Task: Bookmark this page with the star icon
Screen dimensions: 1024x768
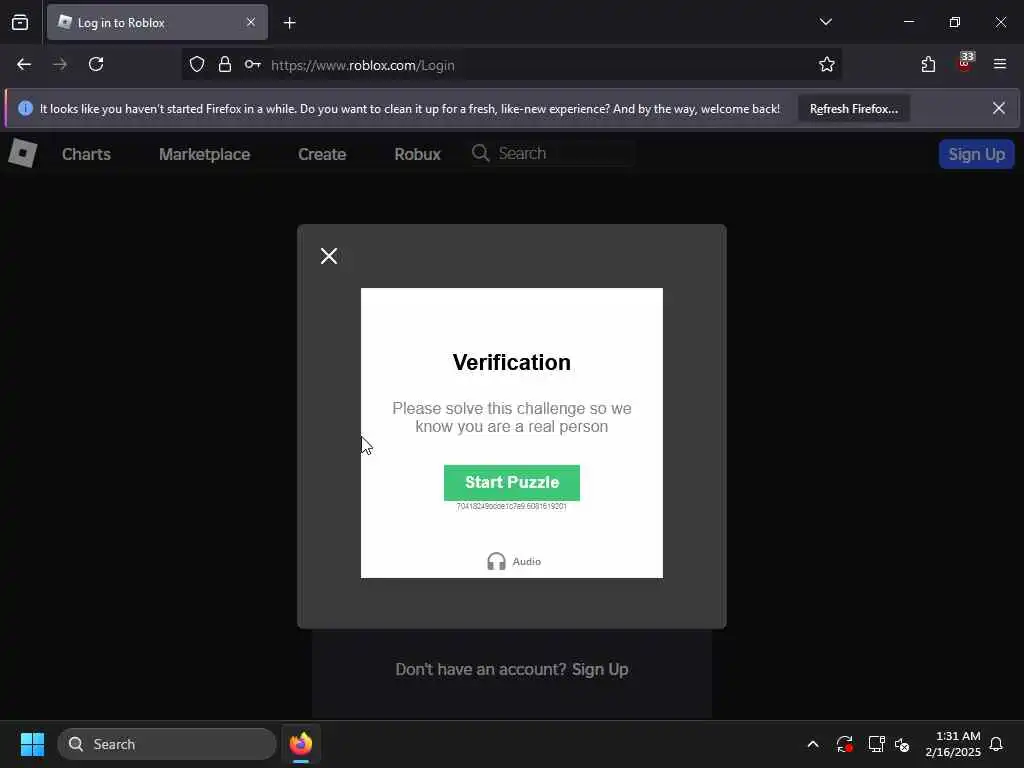Action: (827, 64)
